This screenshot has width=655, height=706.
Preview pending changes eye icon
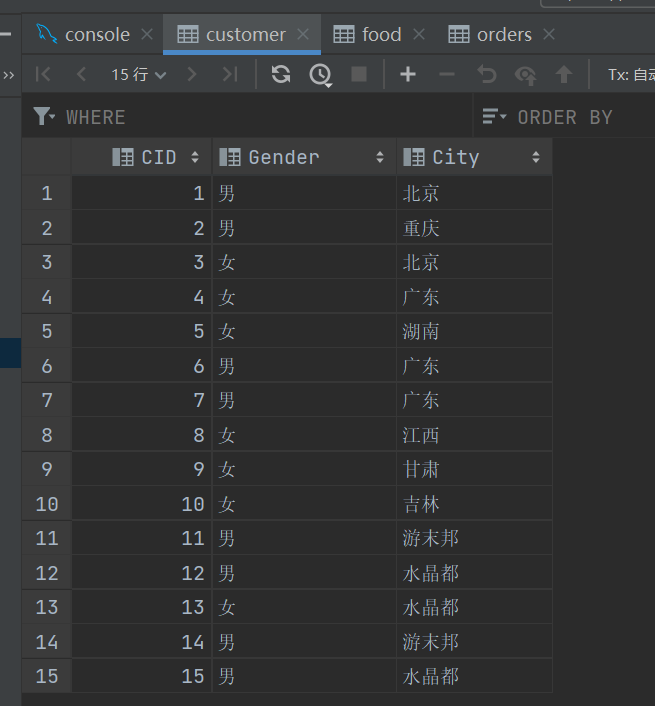[525, 75]
